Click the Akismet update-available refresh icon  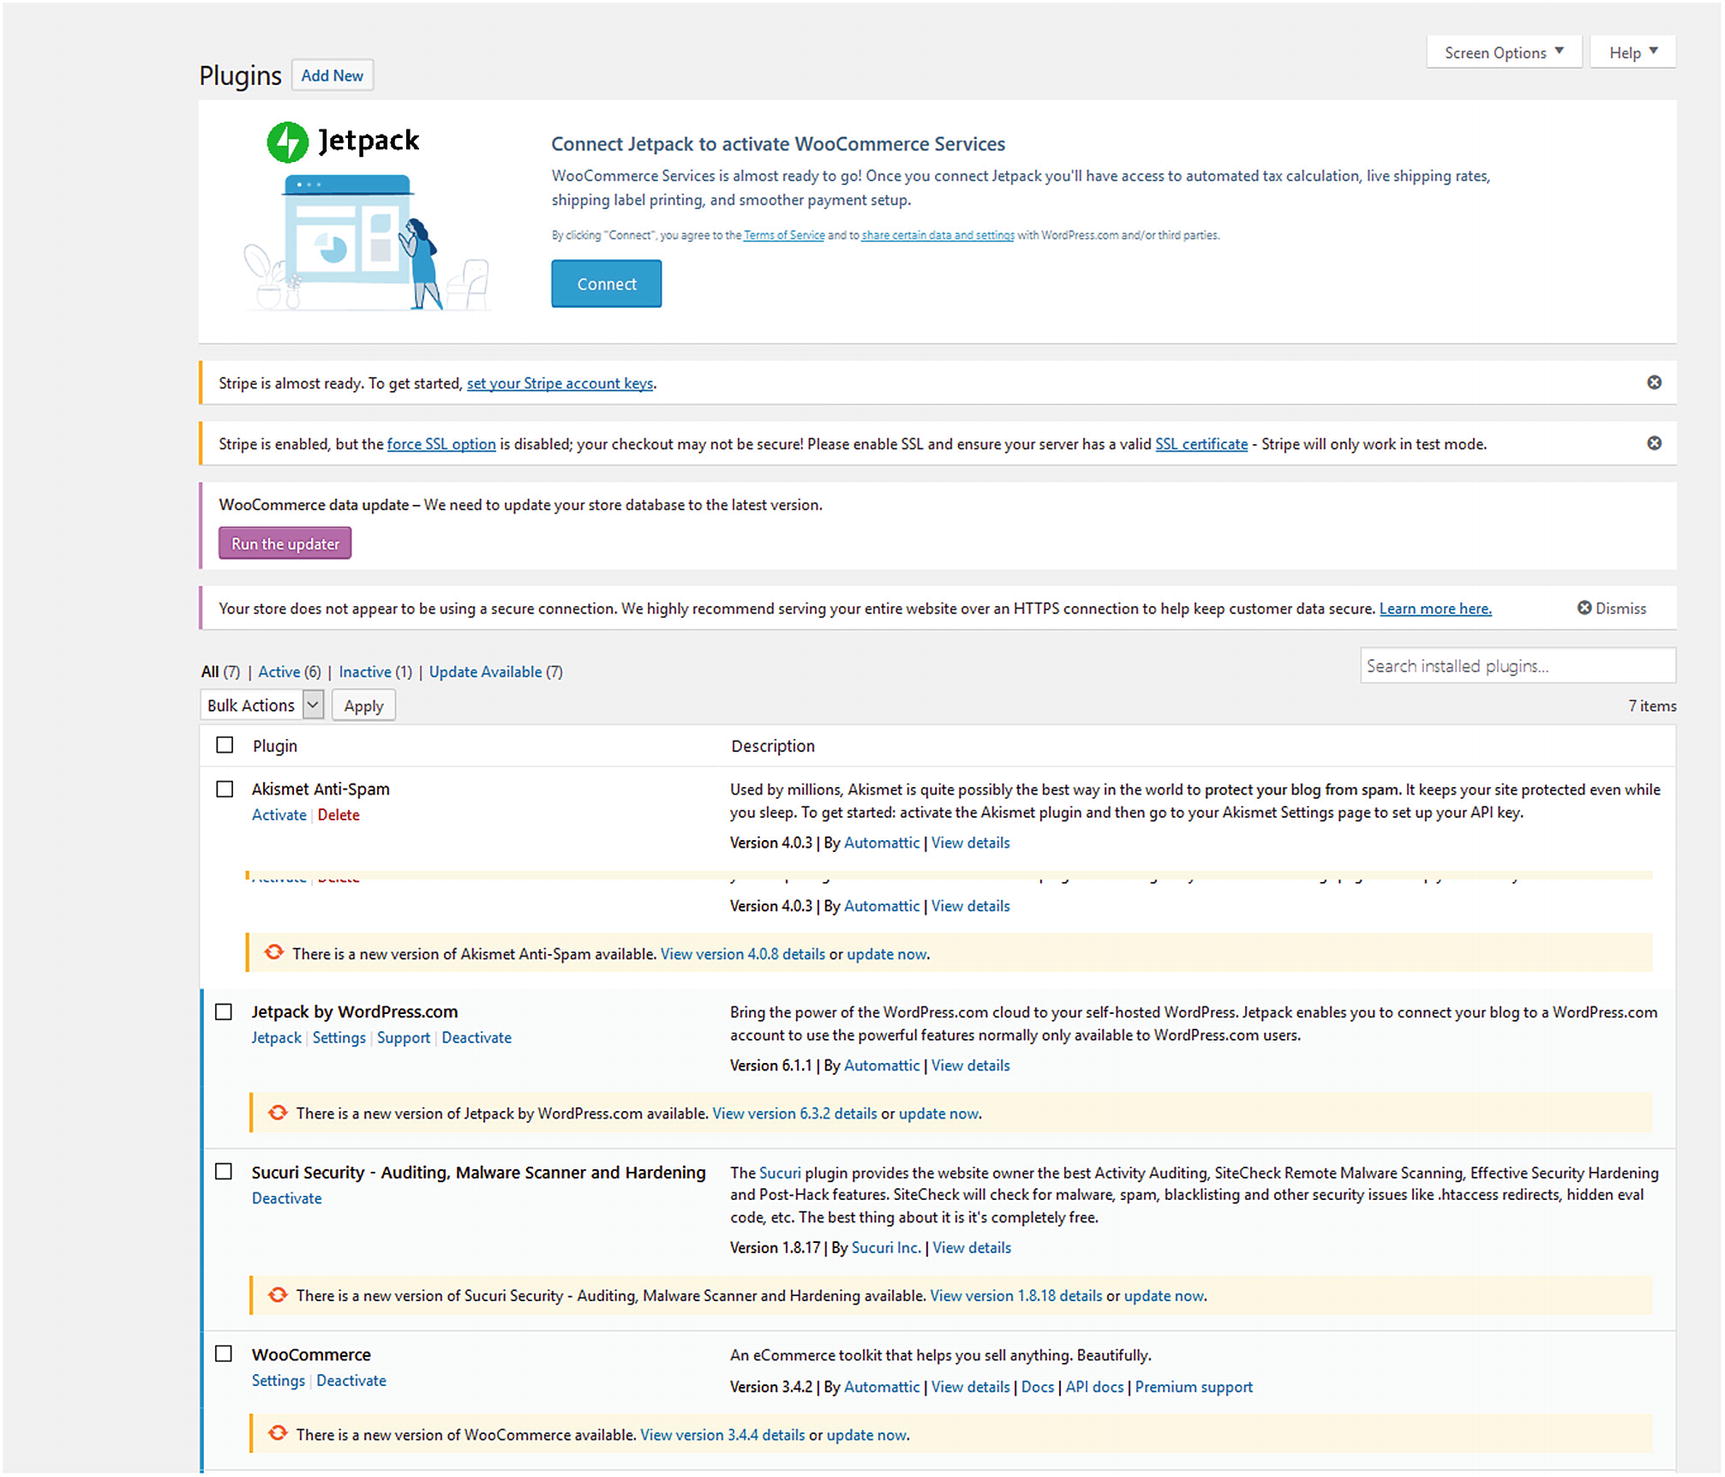(x=274, y=953)
